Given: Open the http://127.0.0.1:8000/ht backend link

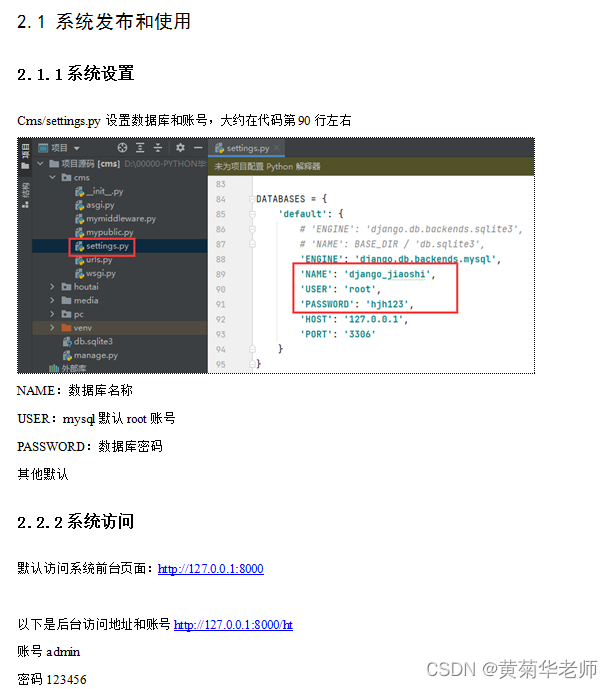Looking at the screenshot, I should coord(233,624).
